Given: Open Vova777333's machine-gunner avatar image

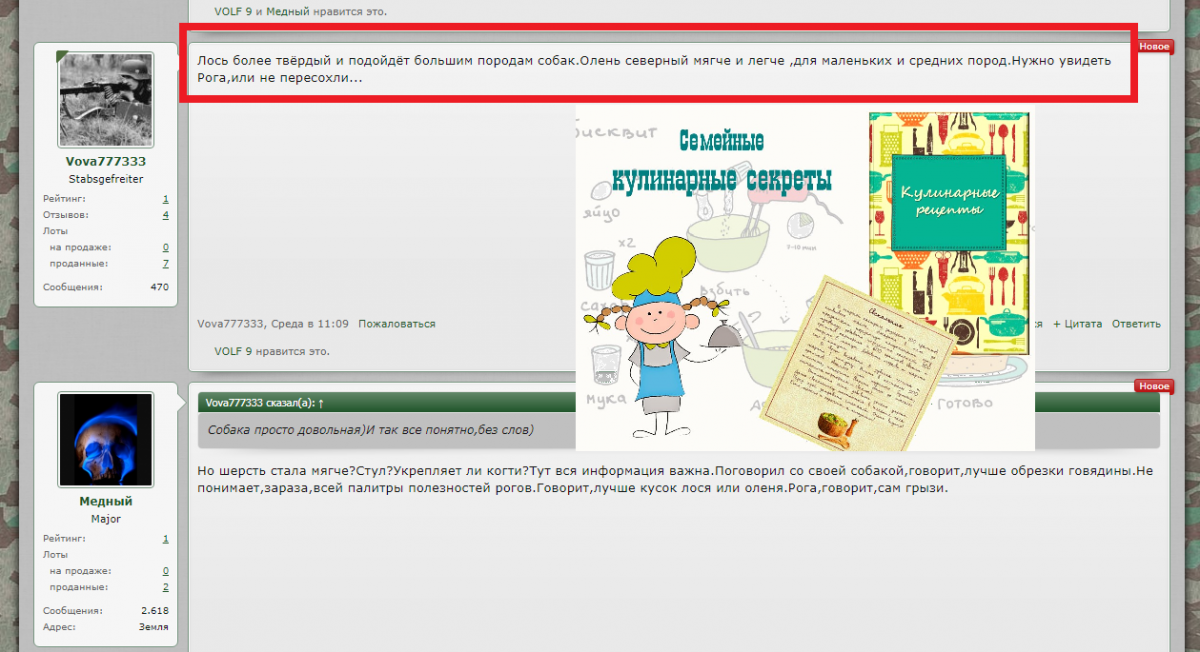Looking at the screenshot, I should (106, 99).
